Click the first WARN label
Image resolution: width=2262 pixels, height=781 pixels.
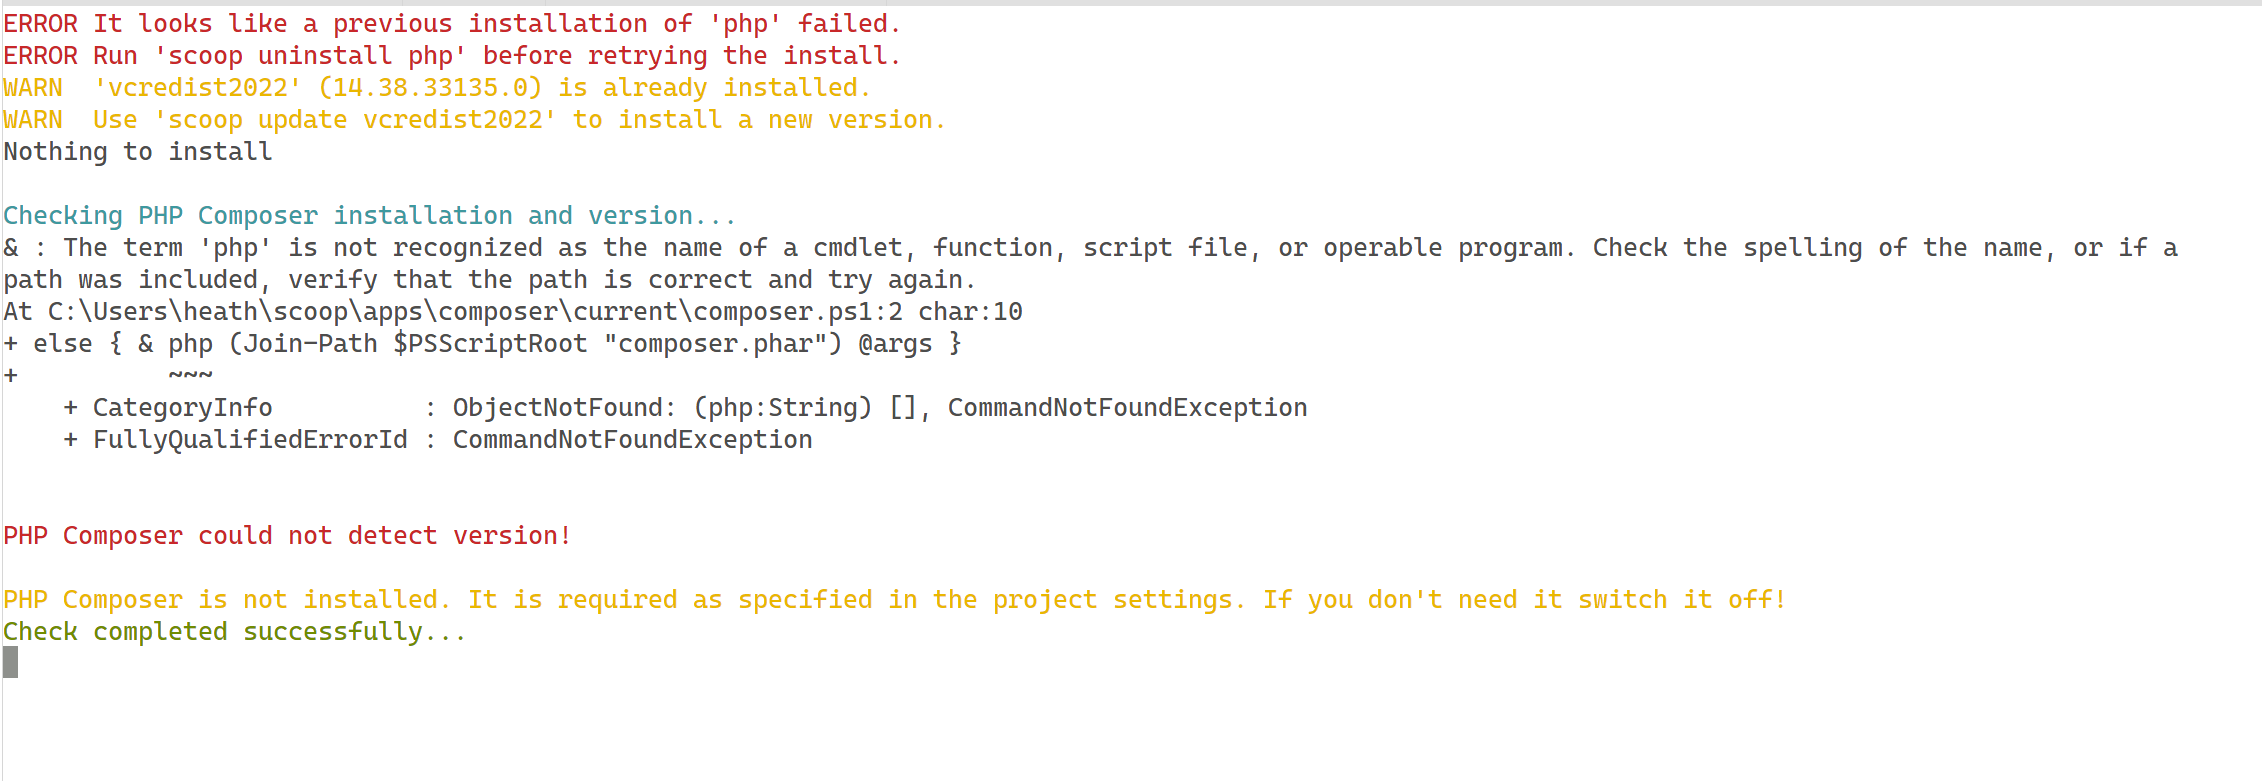pos(33,88)
